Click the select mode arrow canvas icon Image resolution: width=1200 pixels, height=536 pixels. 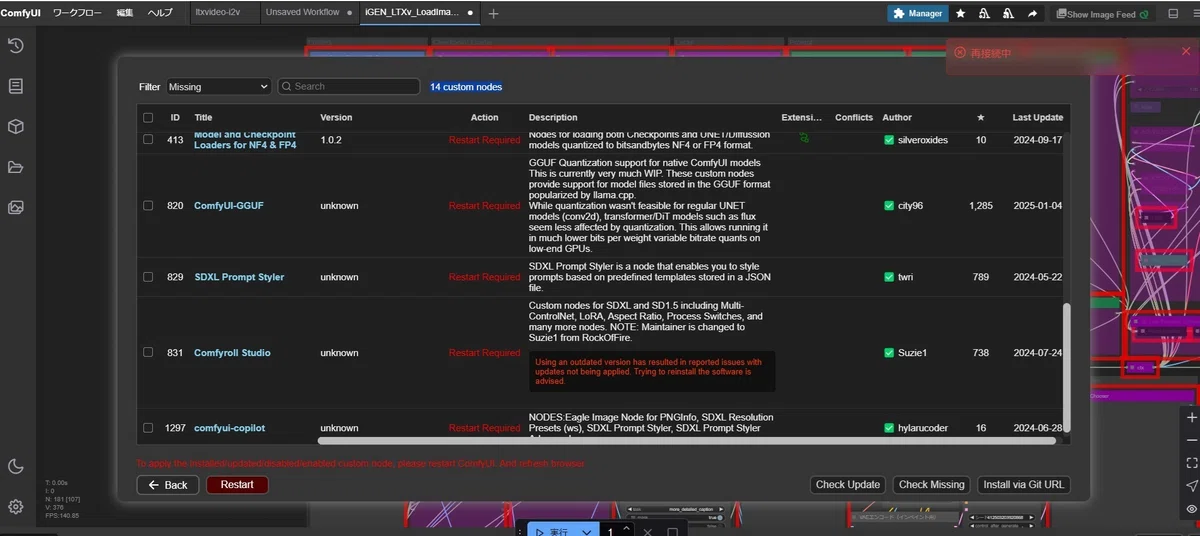[x=1191, y=486]
